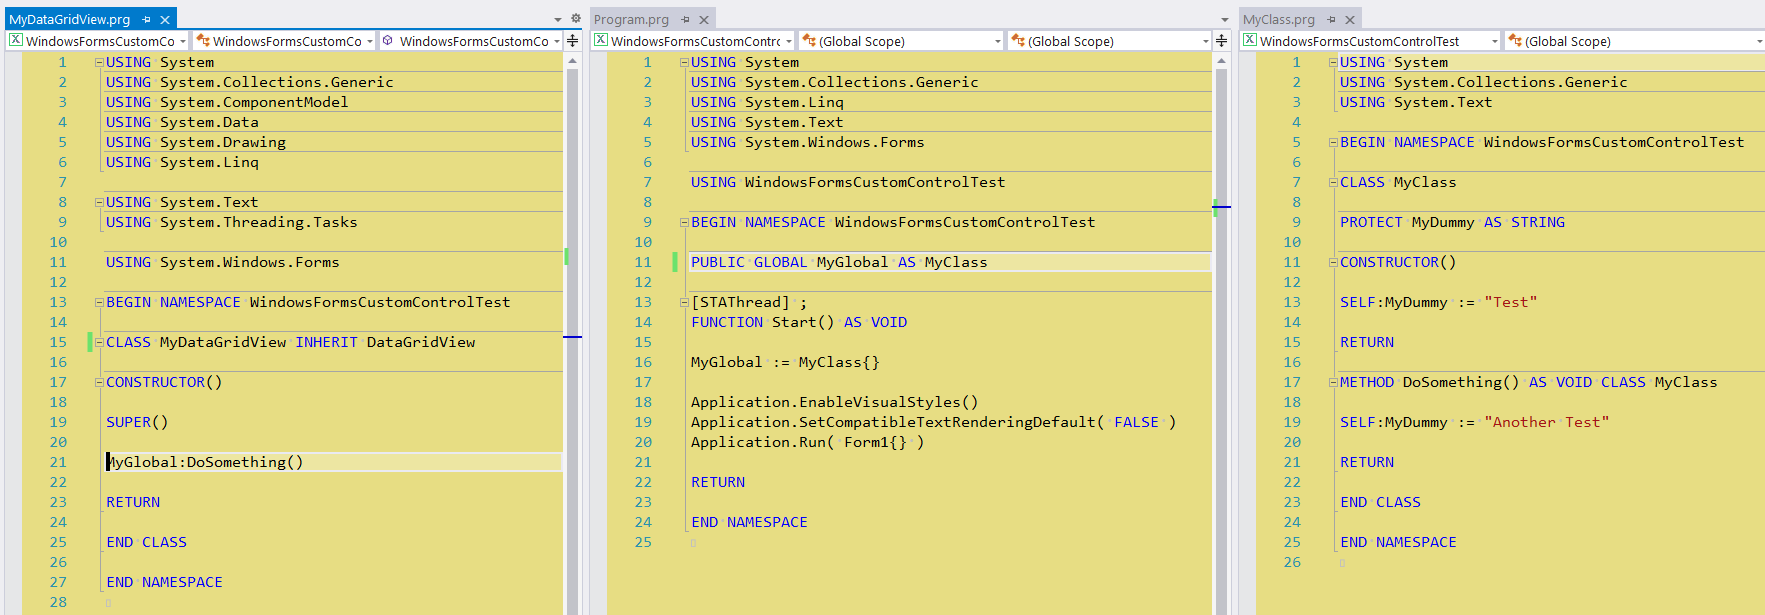Collapse the CLASS MyDataGridView code block

[99, 342]
